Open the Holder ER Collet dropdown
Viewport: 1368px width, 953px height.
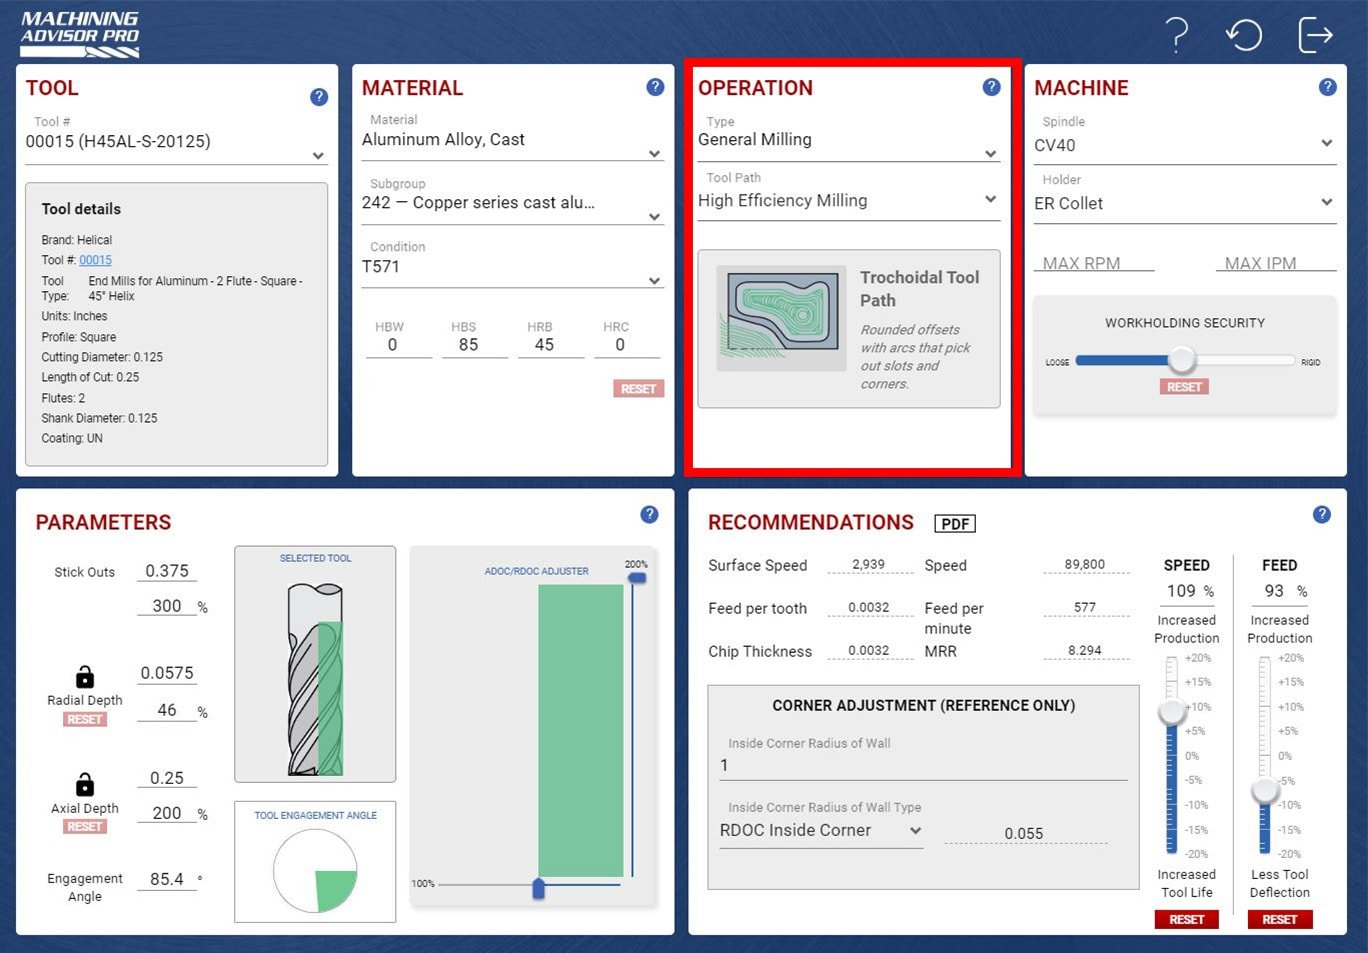tap(1185, 203)
